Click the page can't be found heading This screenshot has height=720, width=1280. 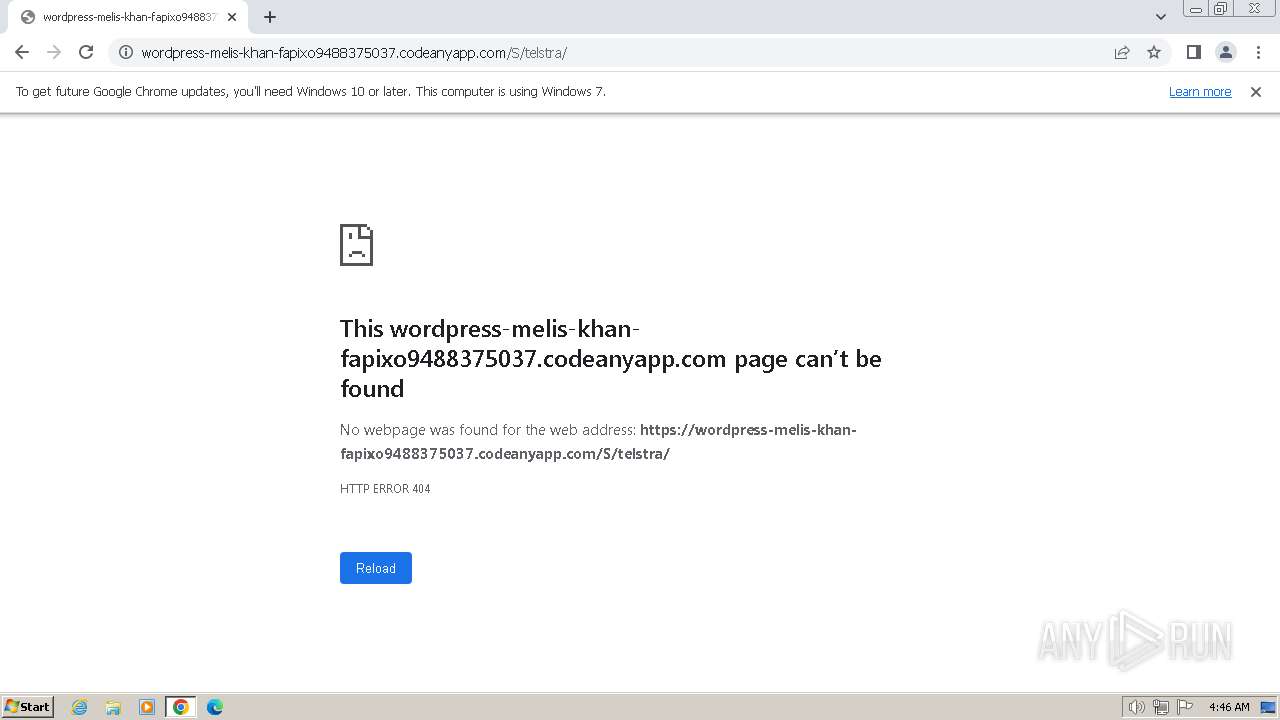(x=611, y=359)
